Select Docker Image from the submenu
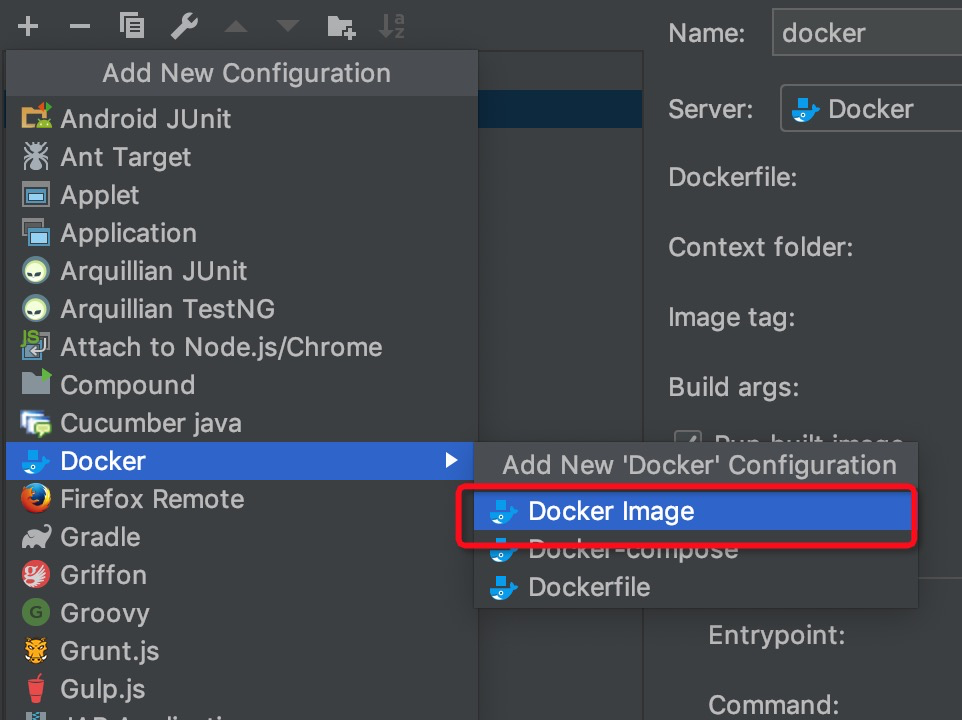The image size is (962, 720). (611, 511)
